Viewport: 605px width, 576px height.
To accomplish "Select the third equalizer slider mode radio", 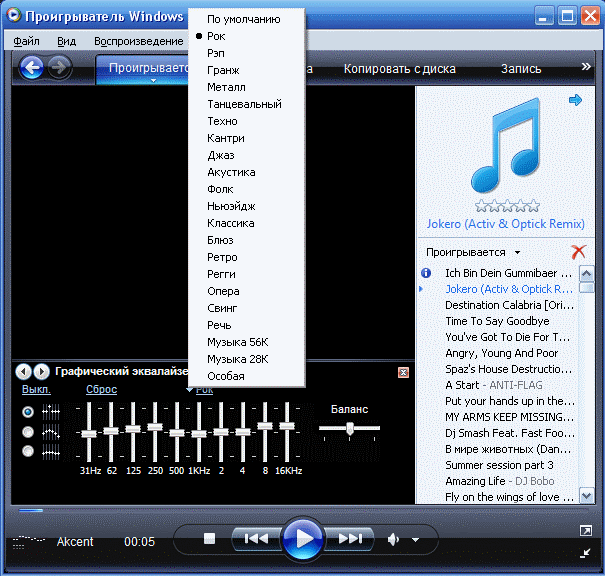I will [x=28, y=451].
